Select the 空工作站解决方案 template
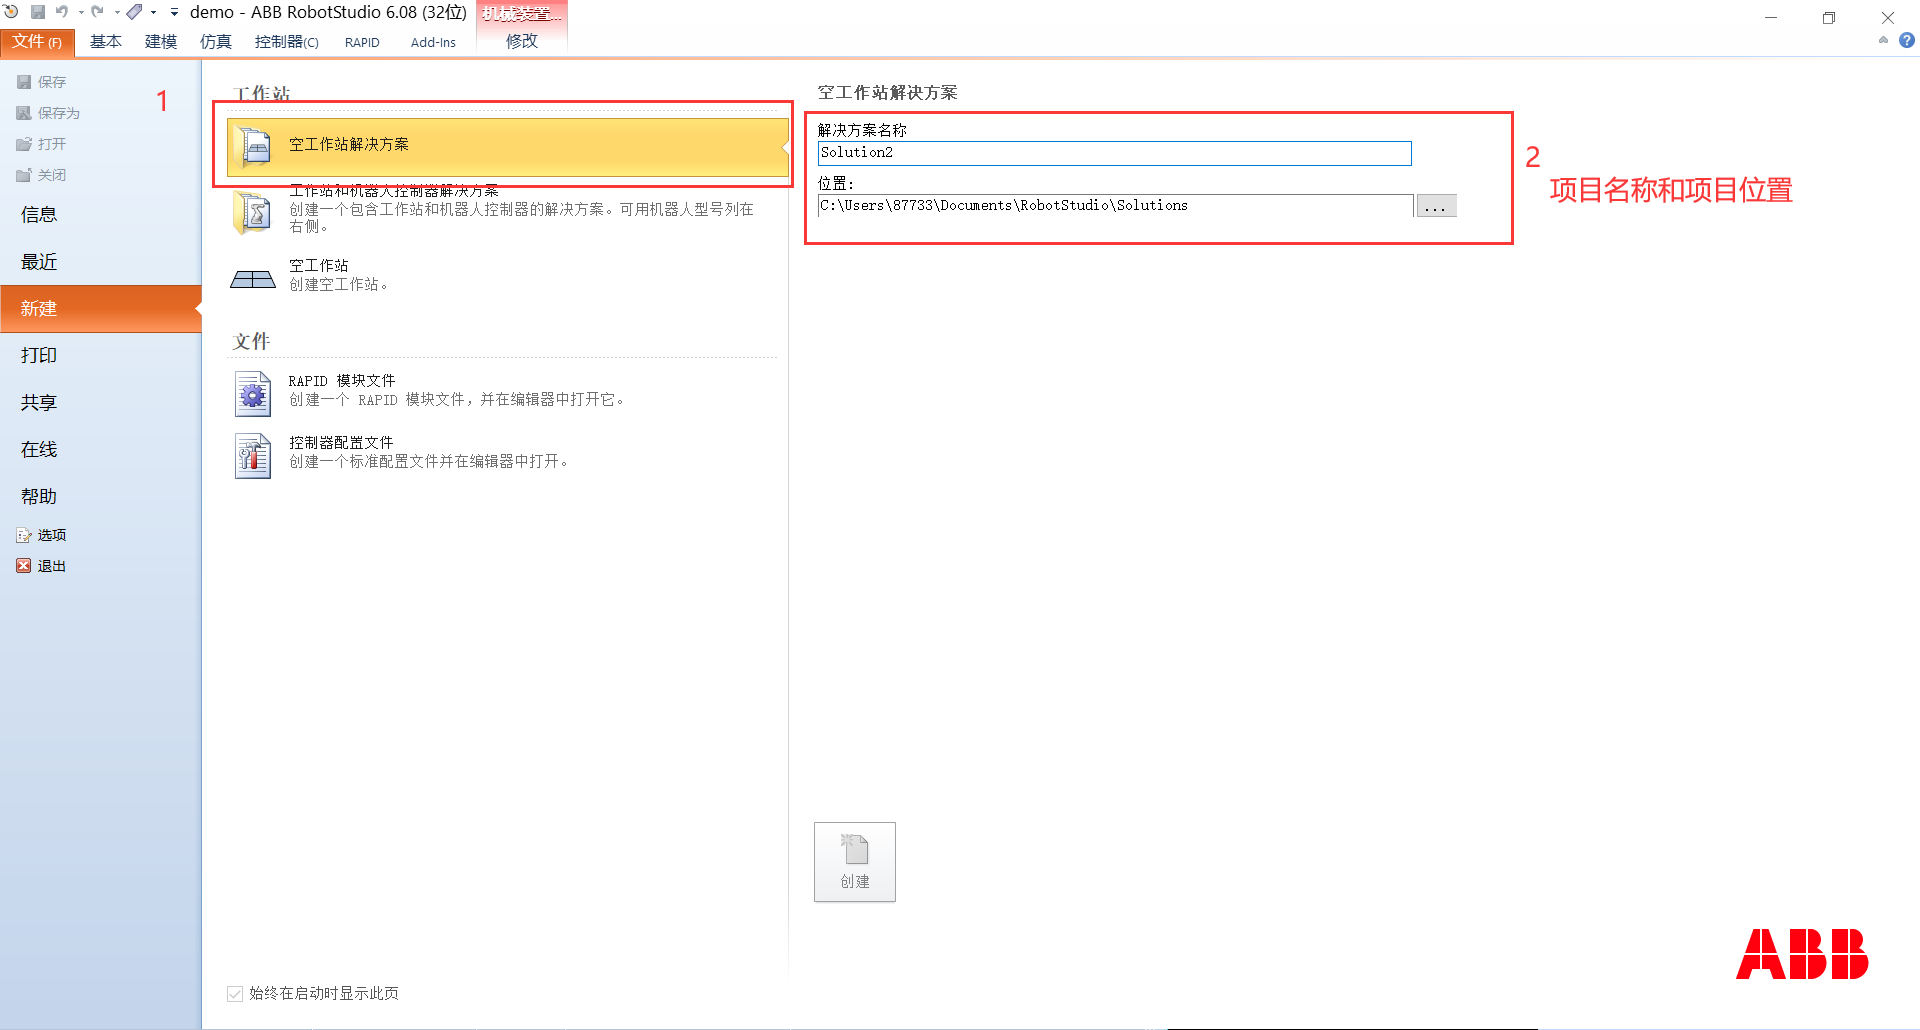1920x1030 pixels. click(508, 146)
